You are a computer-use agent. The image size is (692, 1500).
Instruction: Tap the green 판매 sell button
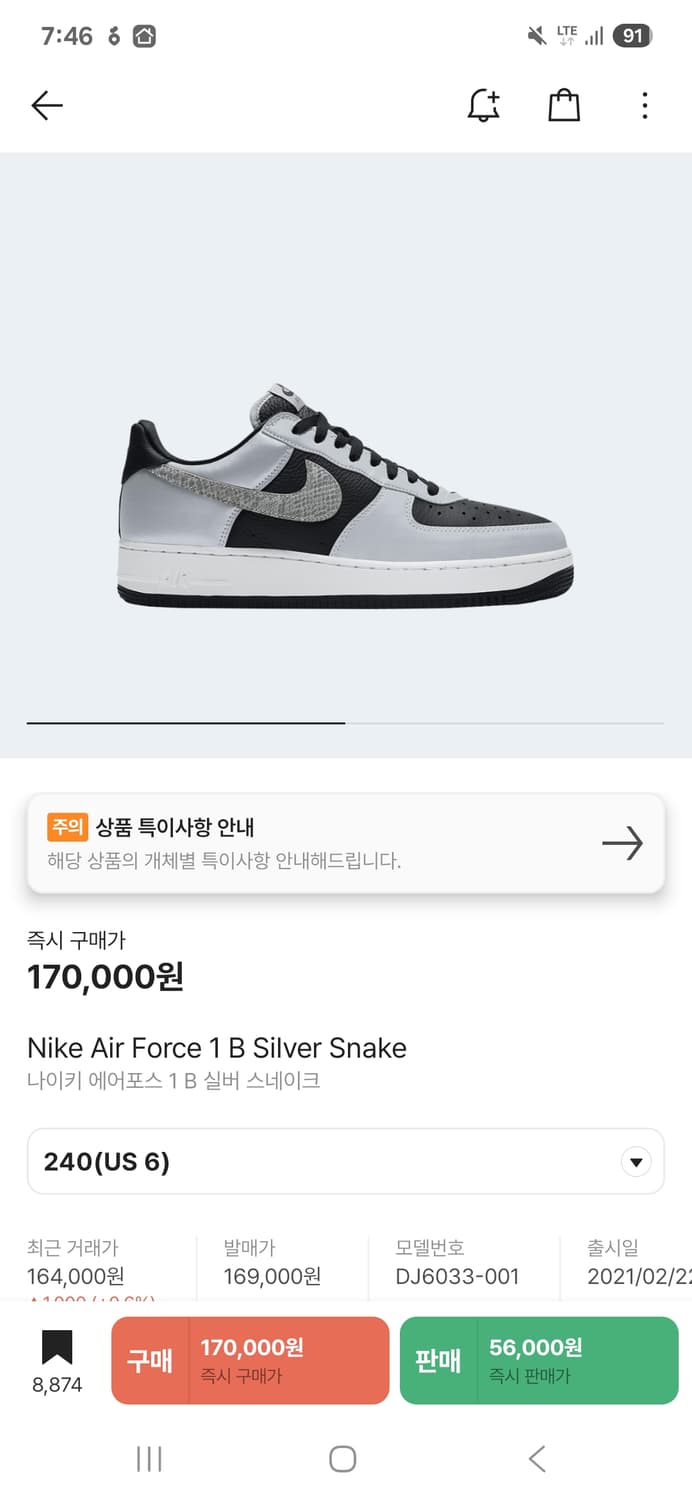(539, 1360)
